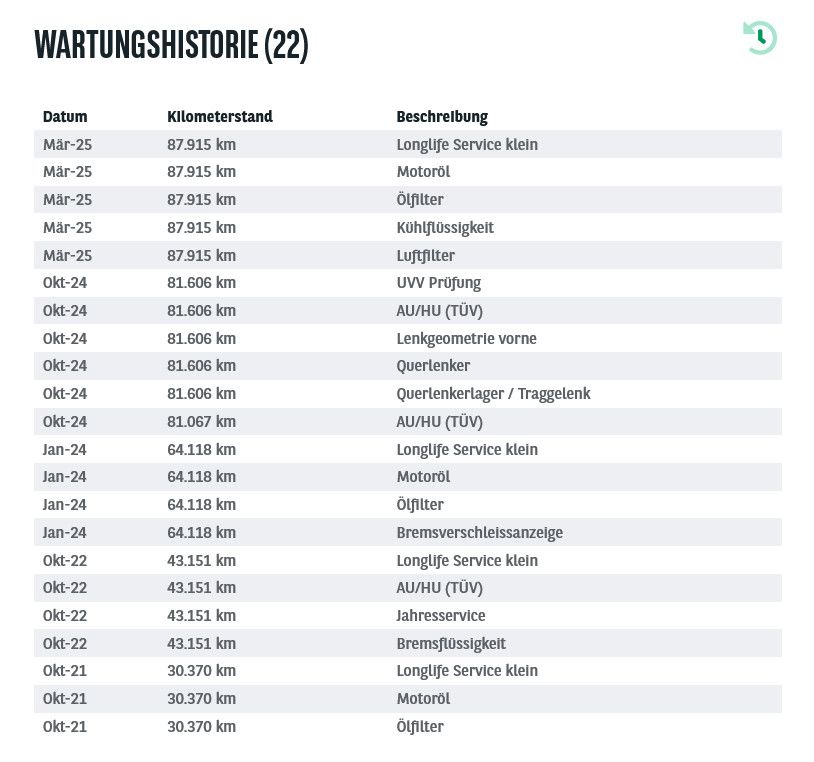This screenshot has height=762, width=814.
Task: Click the UVV Prüfung row
Action: tap(408, 283)
